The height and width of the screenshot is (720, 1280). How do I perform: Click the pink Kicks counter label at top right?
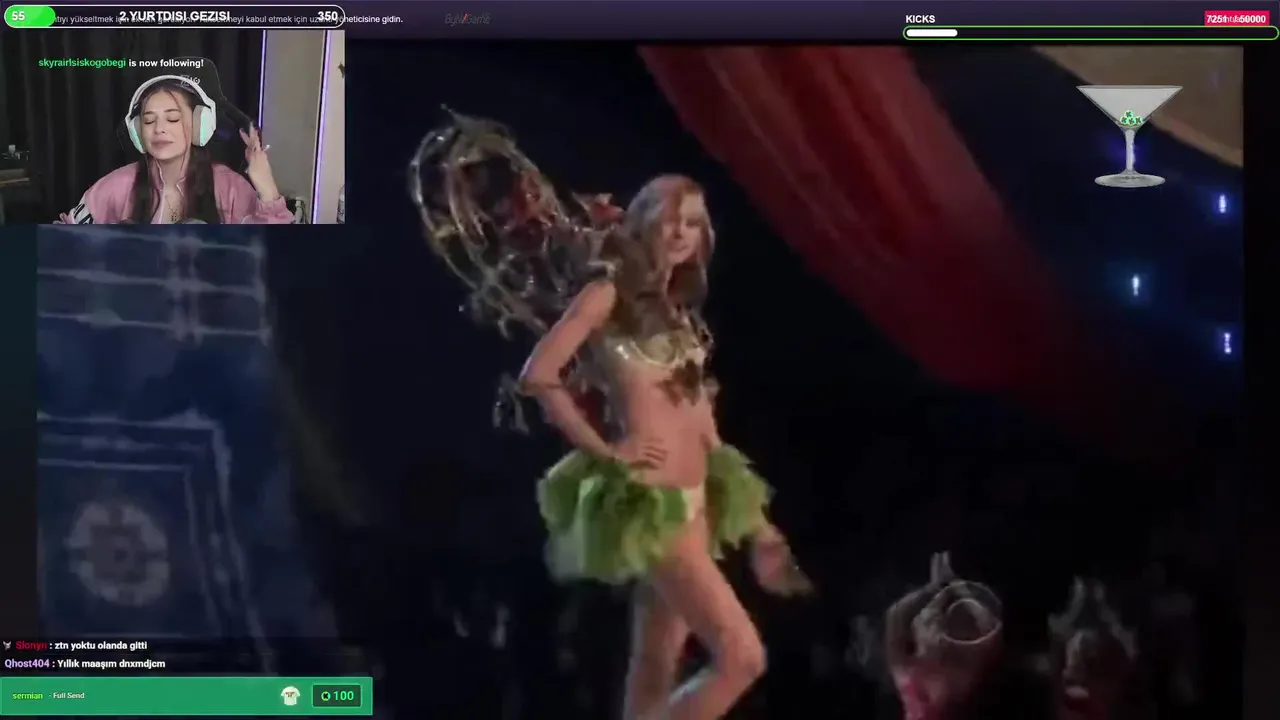coord(1236,19)
